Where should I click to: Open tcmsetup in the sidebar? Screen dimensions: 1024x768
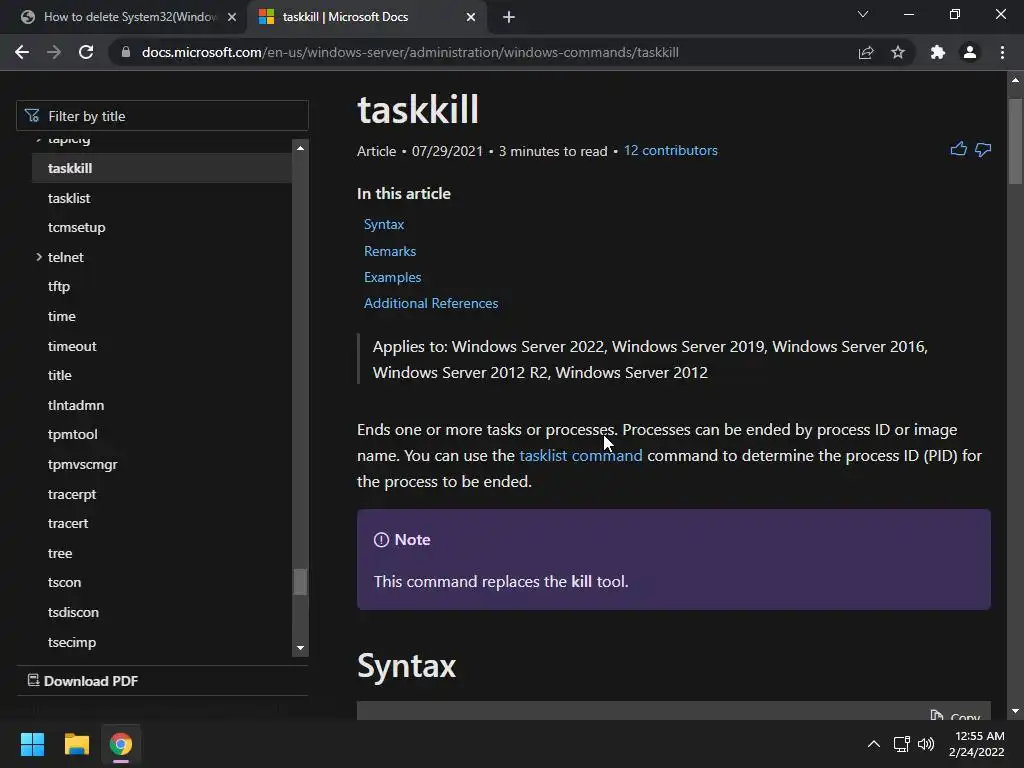pos(76,227)
